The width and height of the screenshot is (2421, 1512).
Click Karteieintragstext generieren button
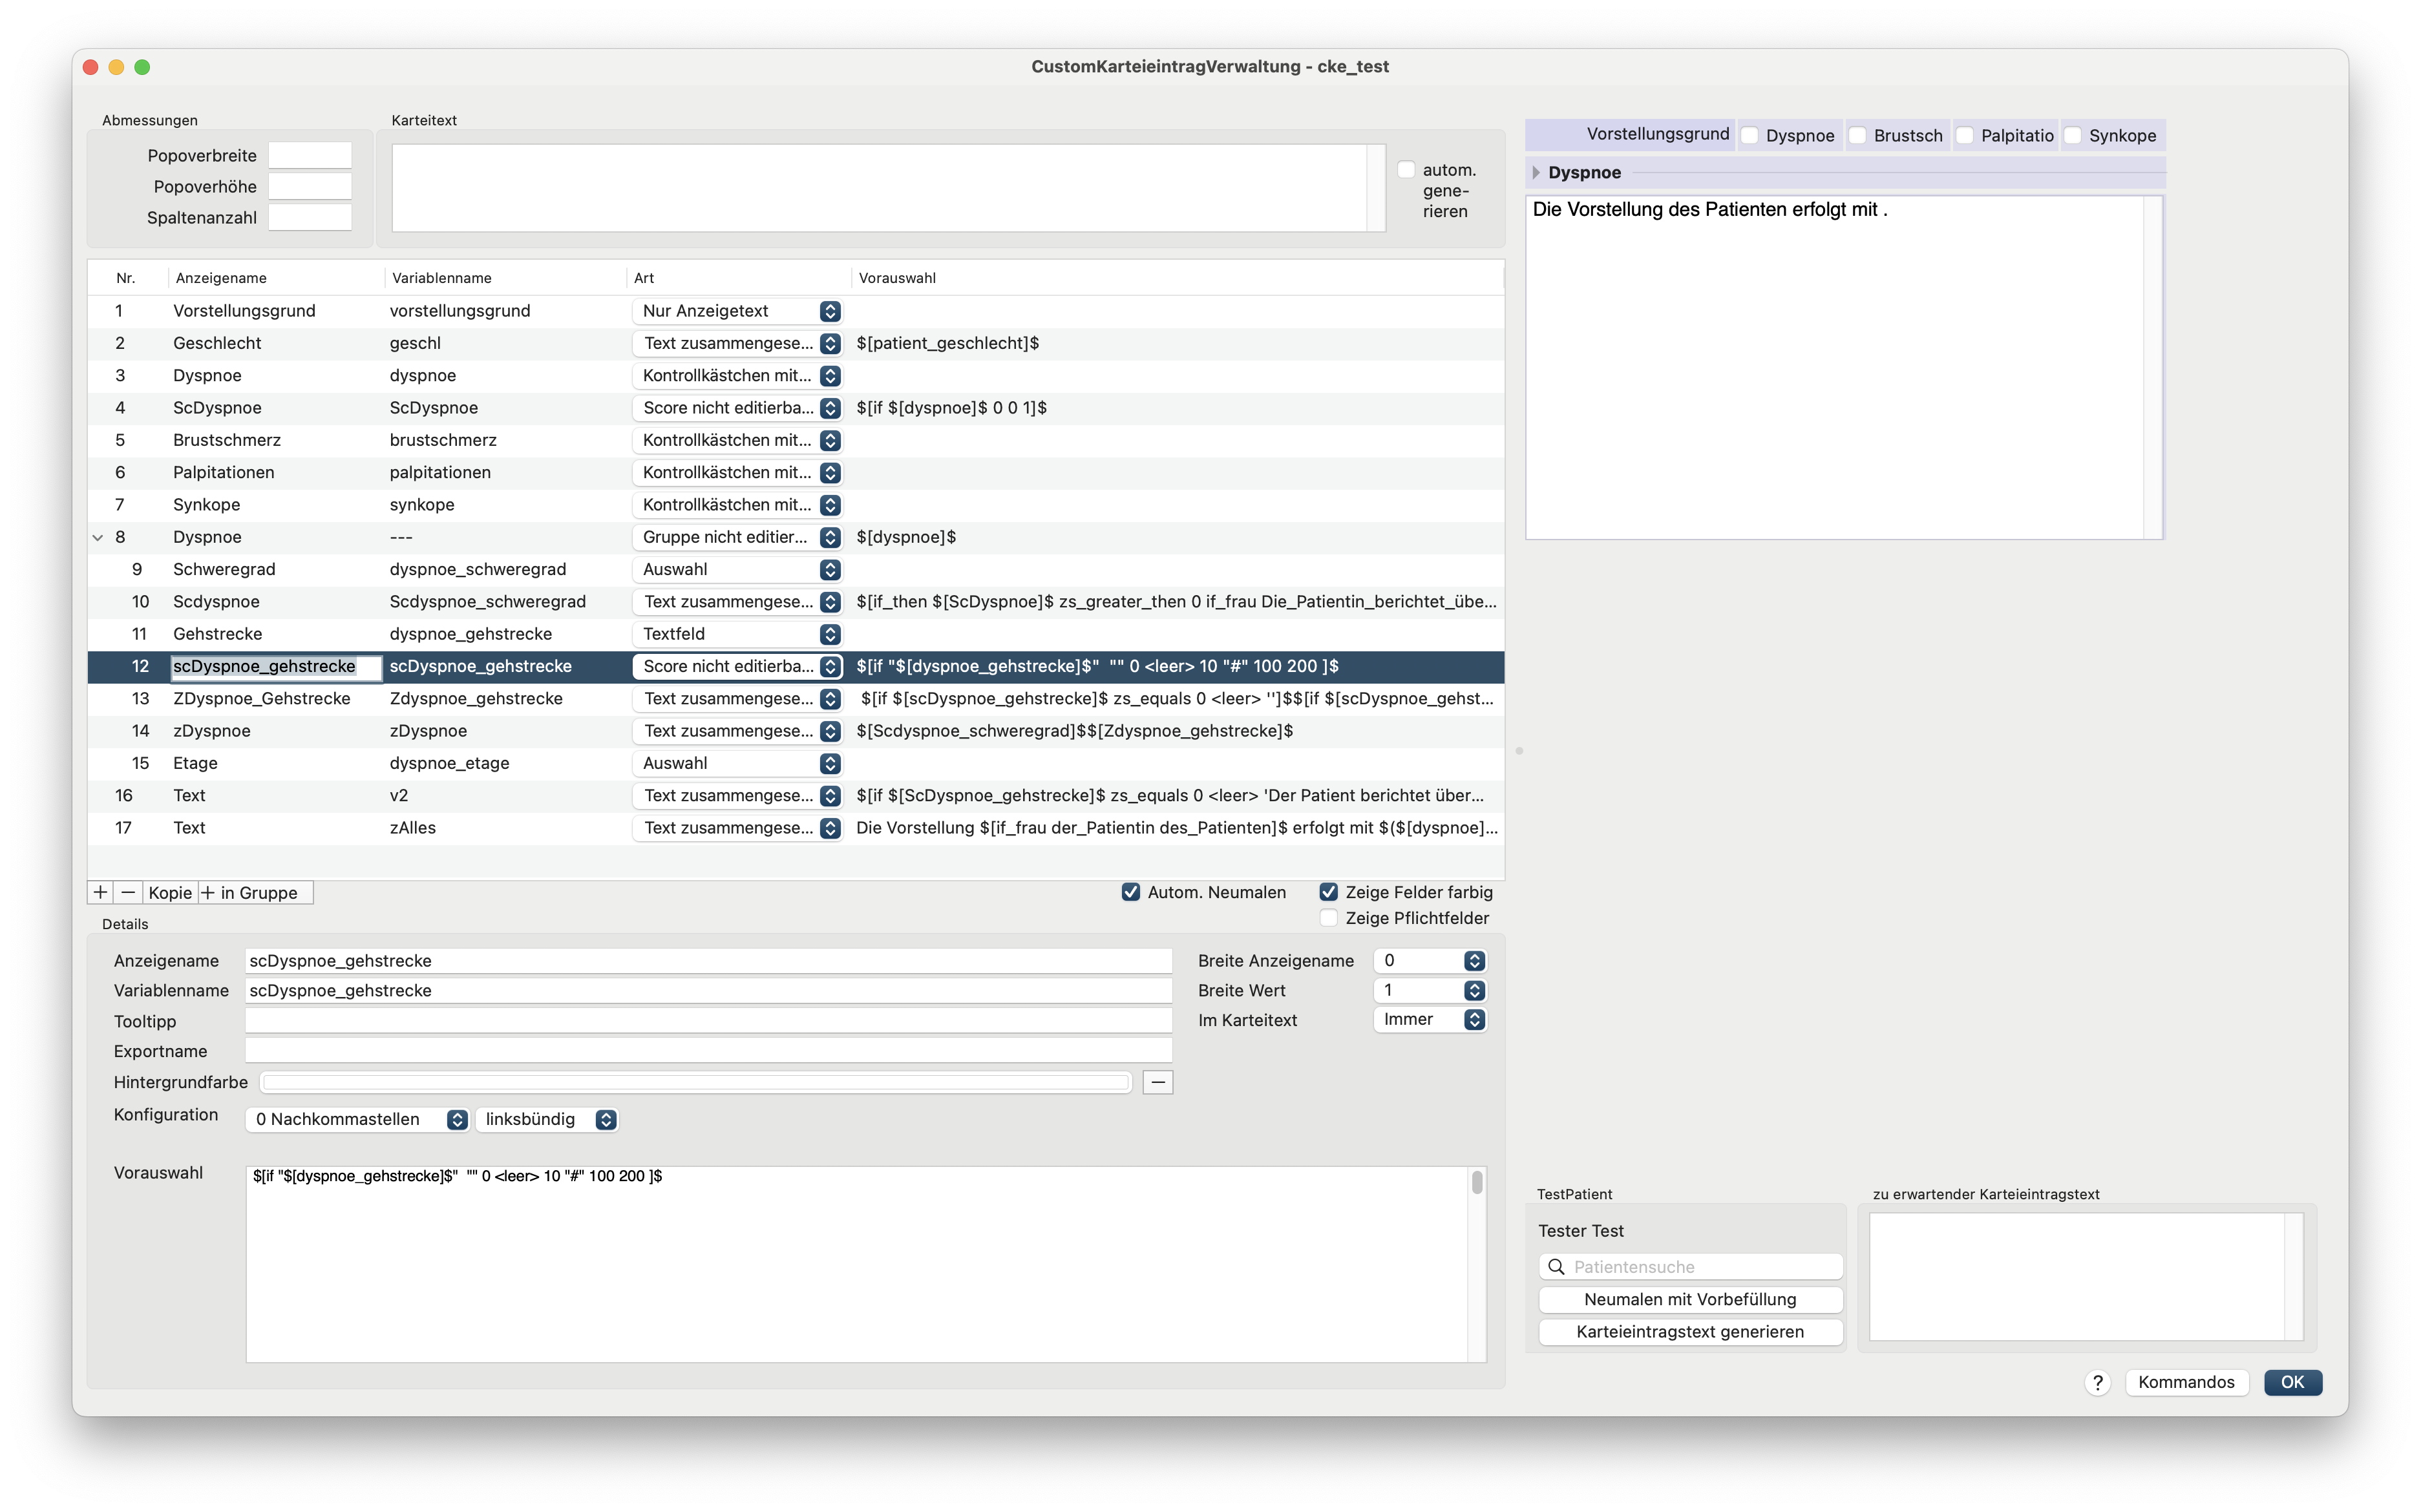[x=1690, y=1332]
